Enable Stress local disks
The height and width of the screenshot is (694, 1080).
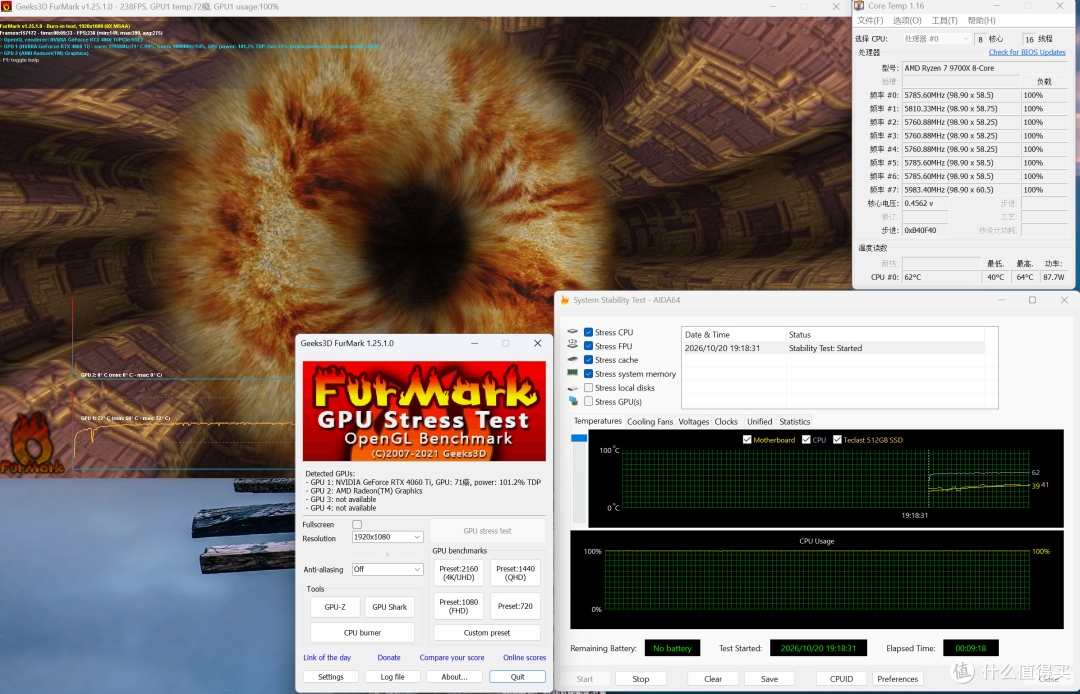[x=588, y=388]
